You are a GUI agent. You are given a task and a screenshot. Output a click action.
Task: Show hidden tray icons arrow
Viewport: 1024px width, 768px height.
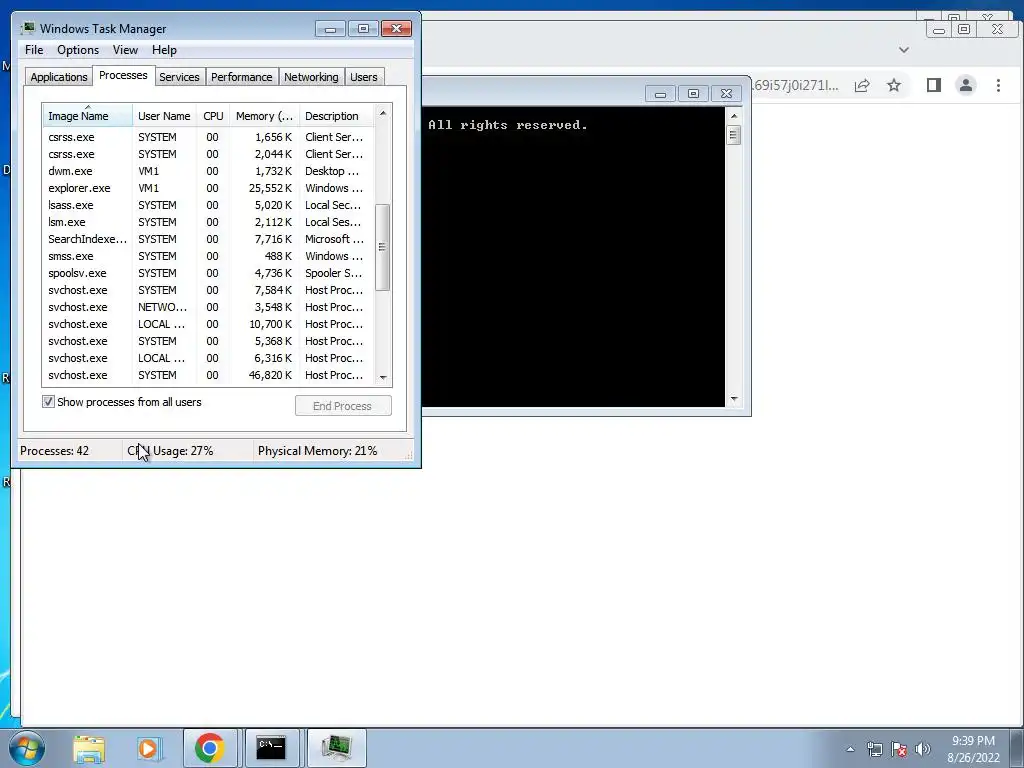[850, 749]
